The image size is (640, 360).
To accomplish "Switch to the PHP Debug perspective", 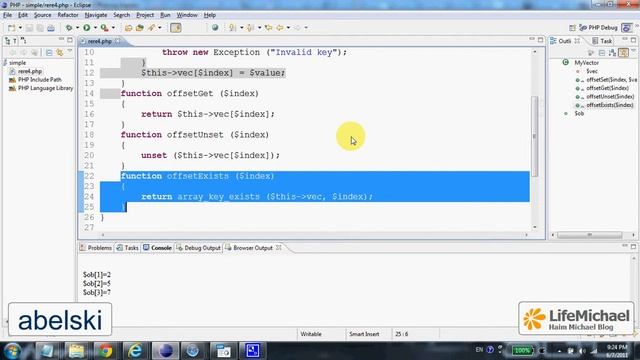I will tap(598, 28).
